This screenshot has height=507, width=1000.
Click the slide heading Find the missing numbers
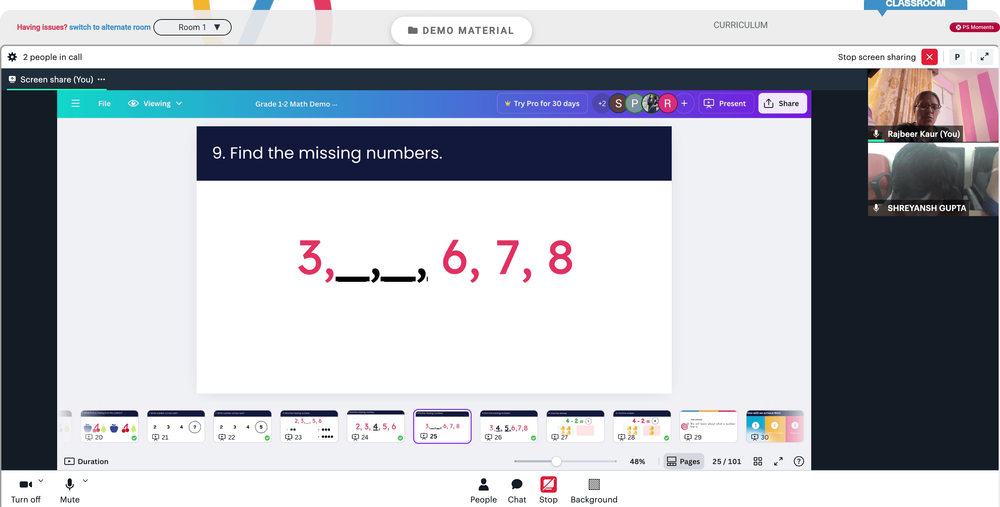click(327, 153)
